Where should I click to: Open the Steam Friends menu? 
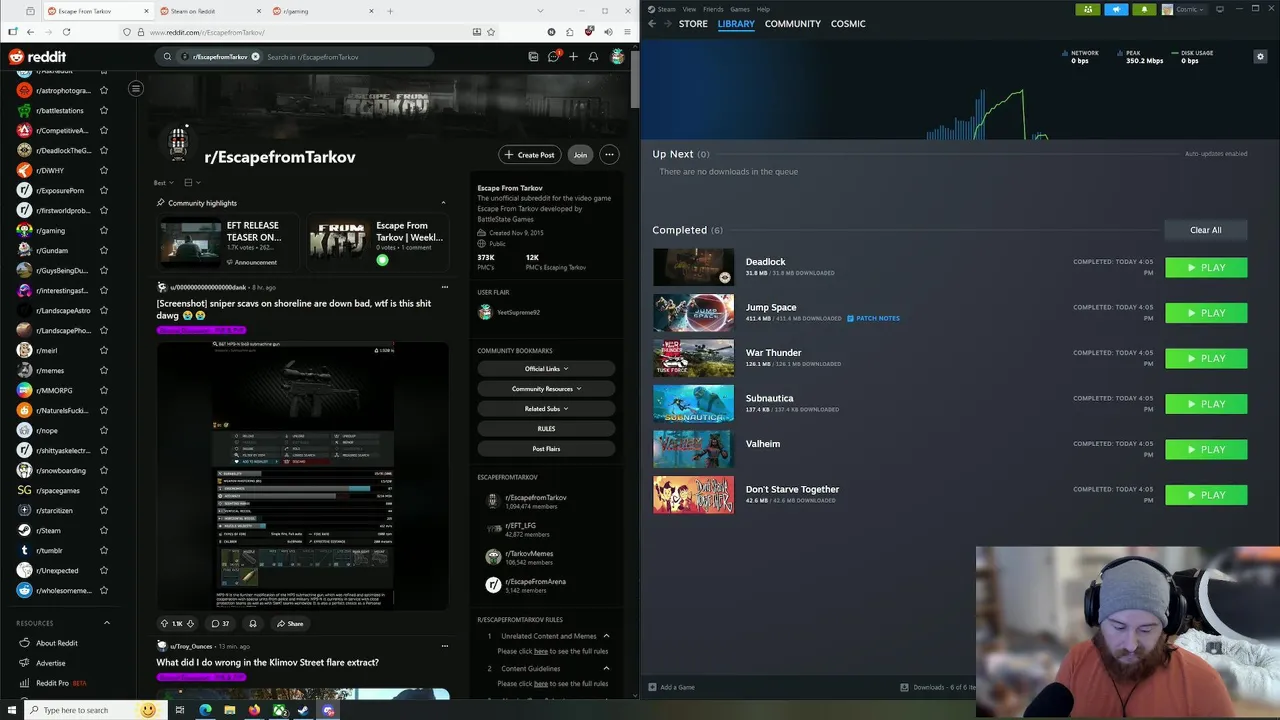[x=713, y=9]
